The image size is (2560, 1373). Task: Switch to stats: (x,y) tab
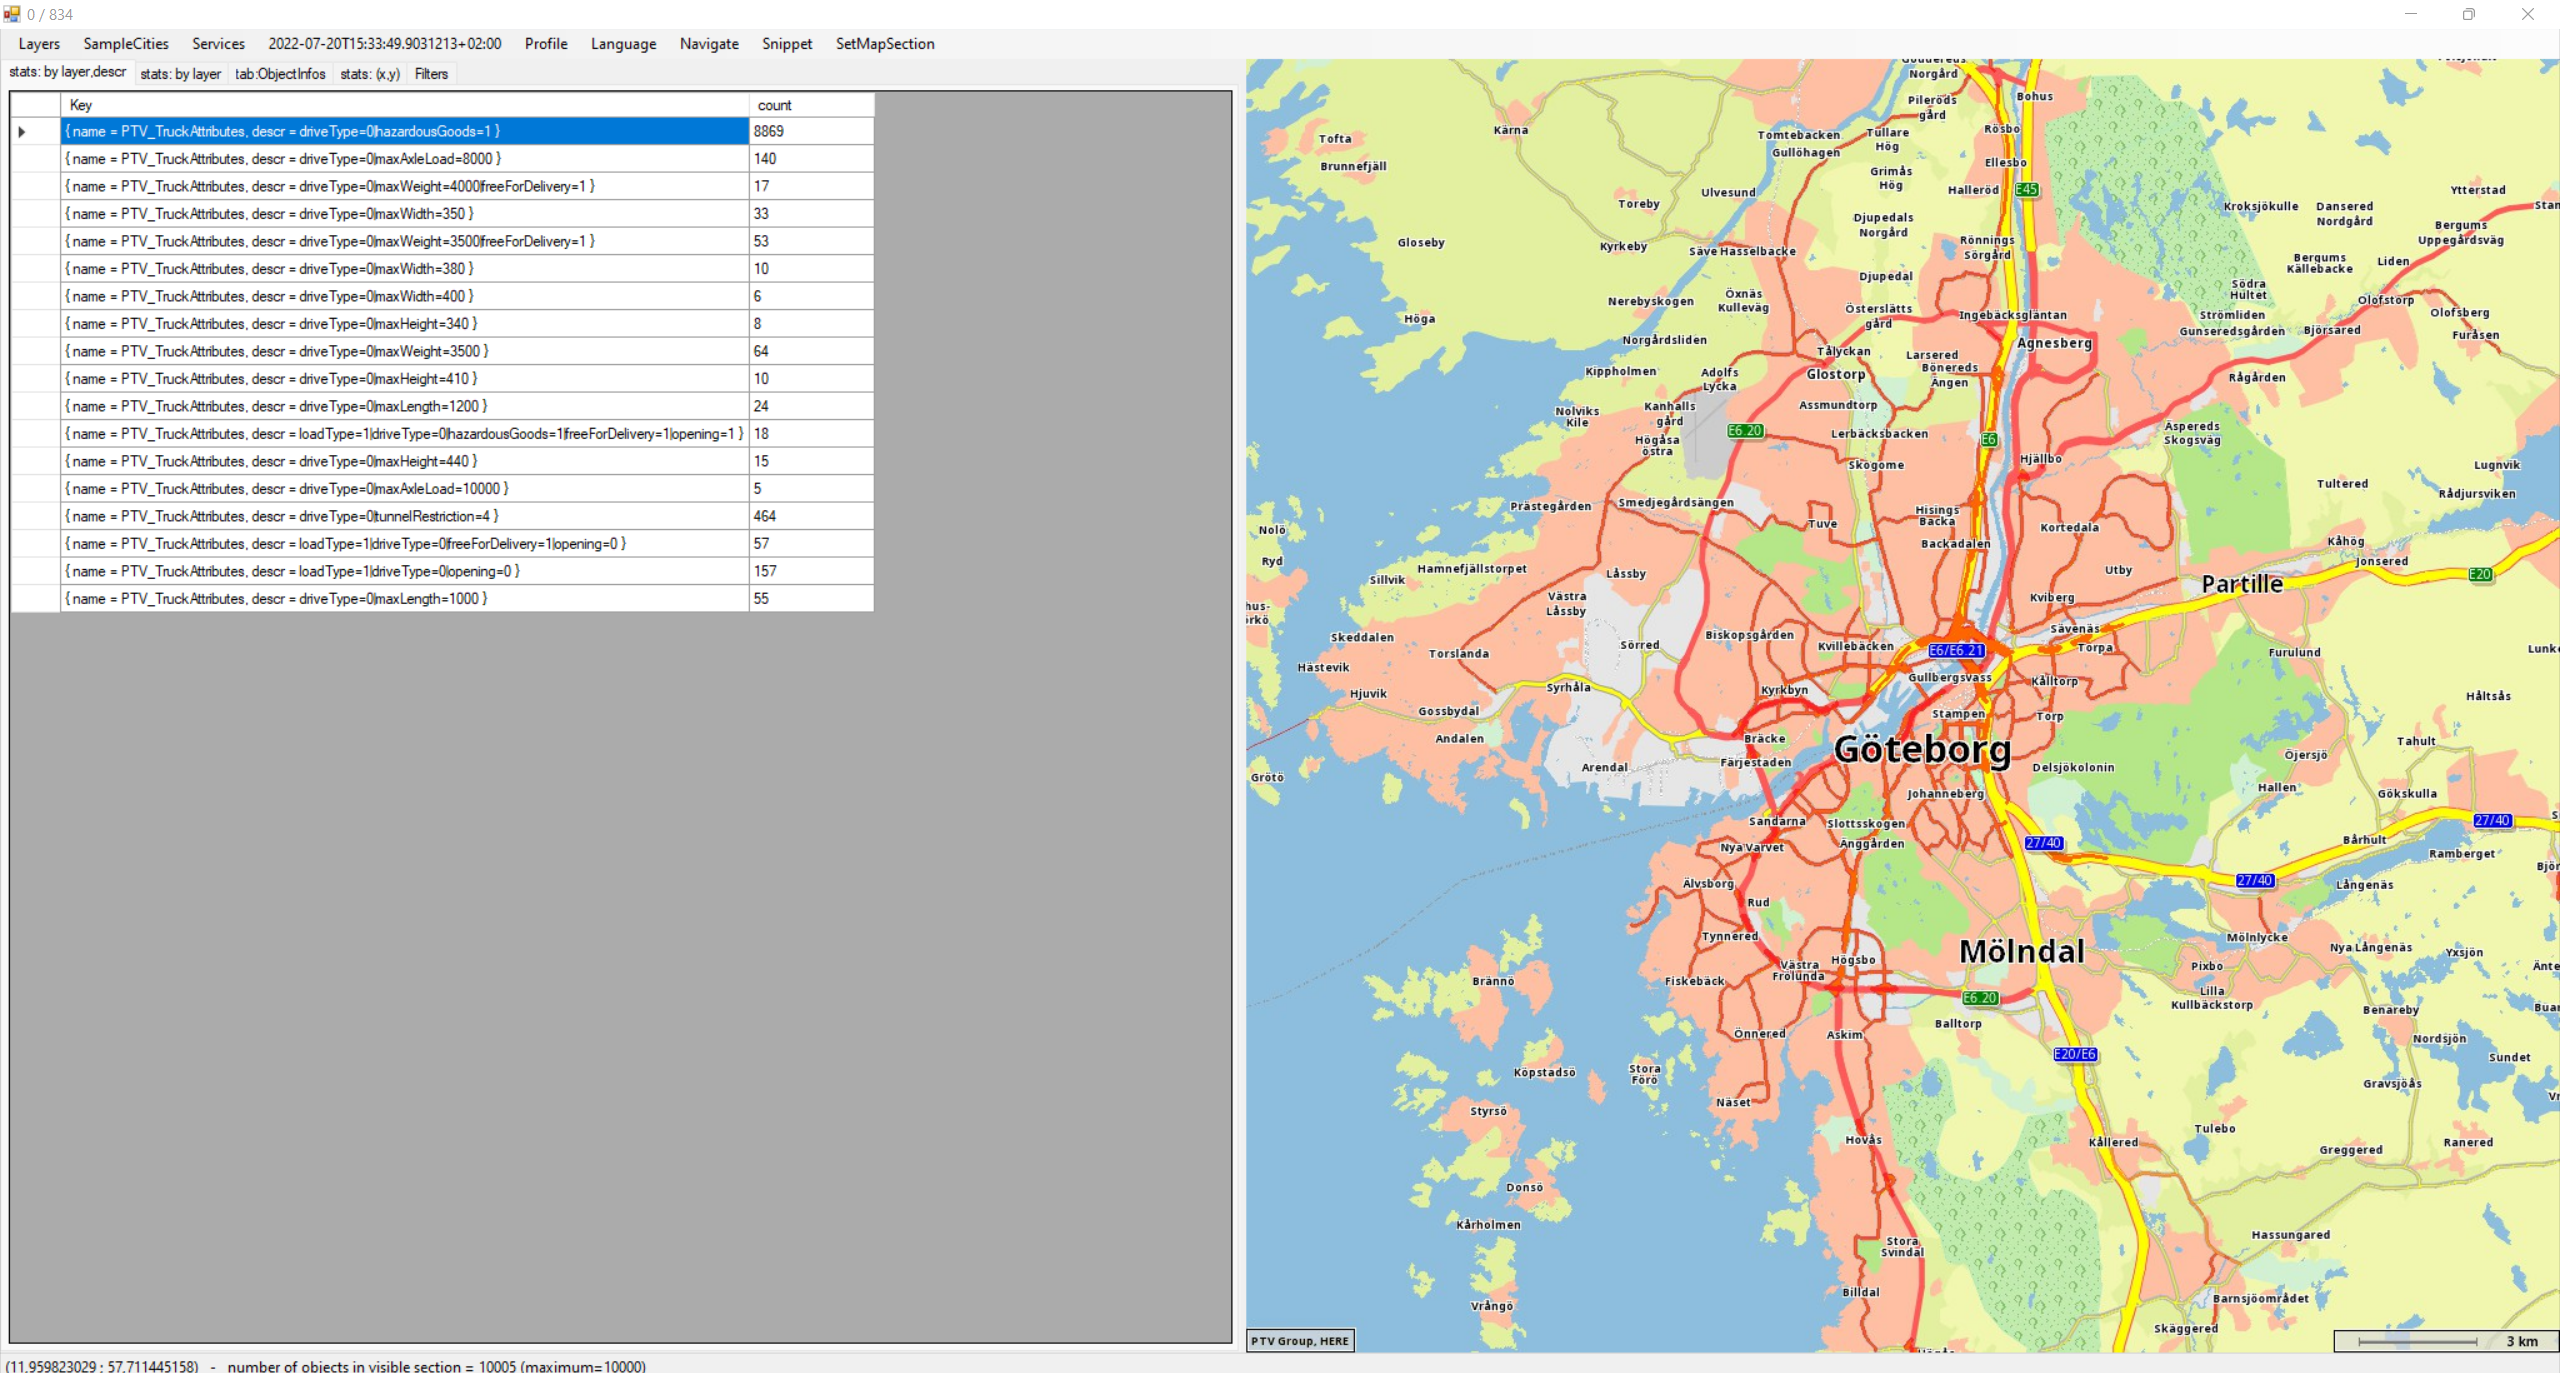point(369,74)
